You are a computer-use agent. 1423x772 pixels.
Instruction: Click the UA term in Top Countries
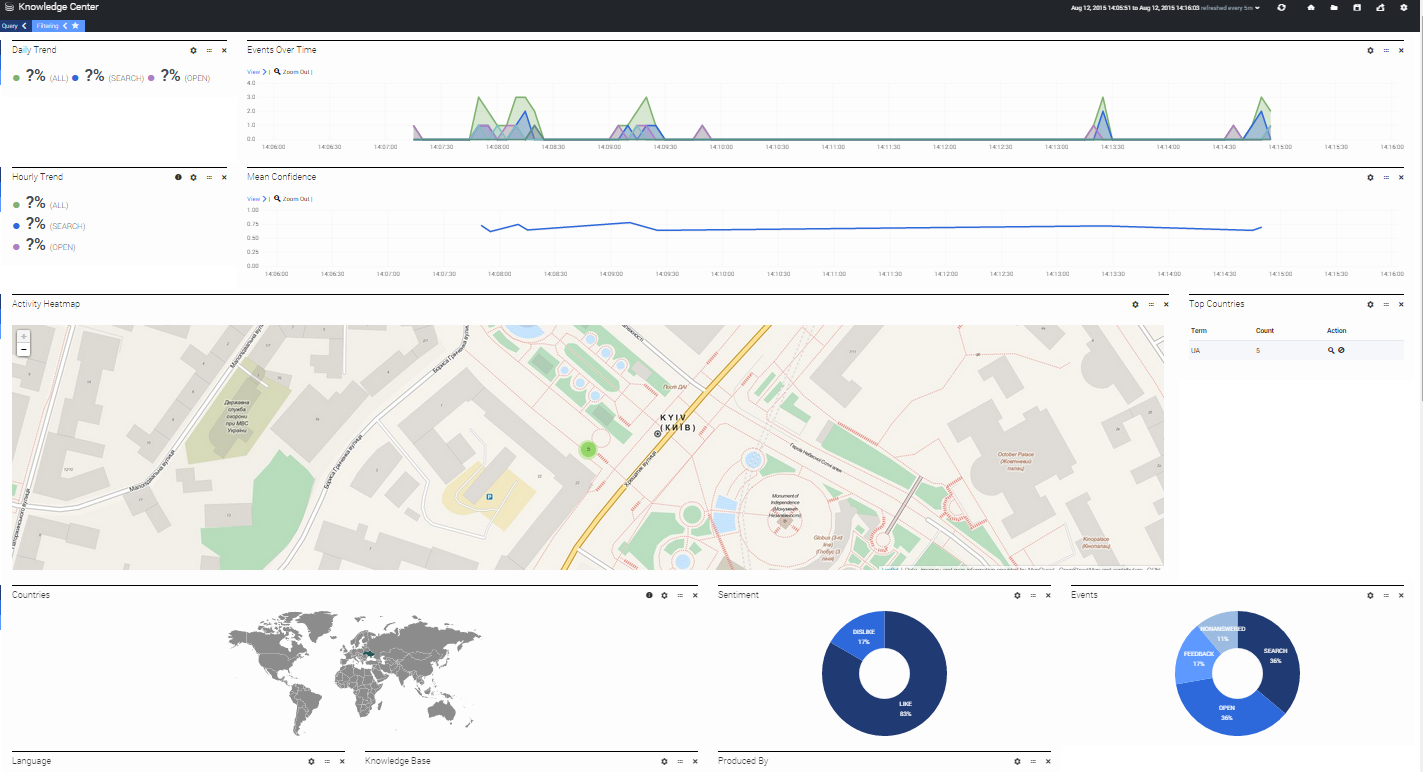(x=1195, y=350)
